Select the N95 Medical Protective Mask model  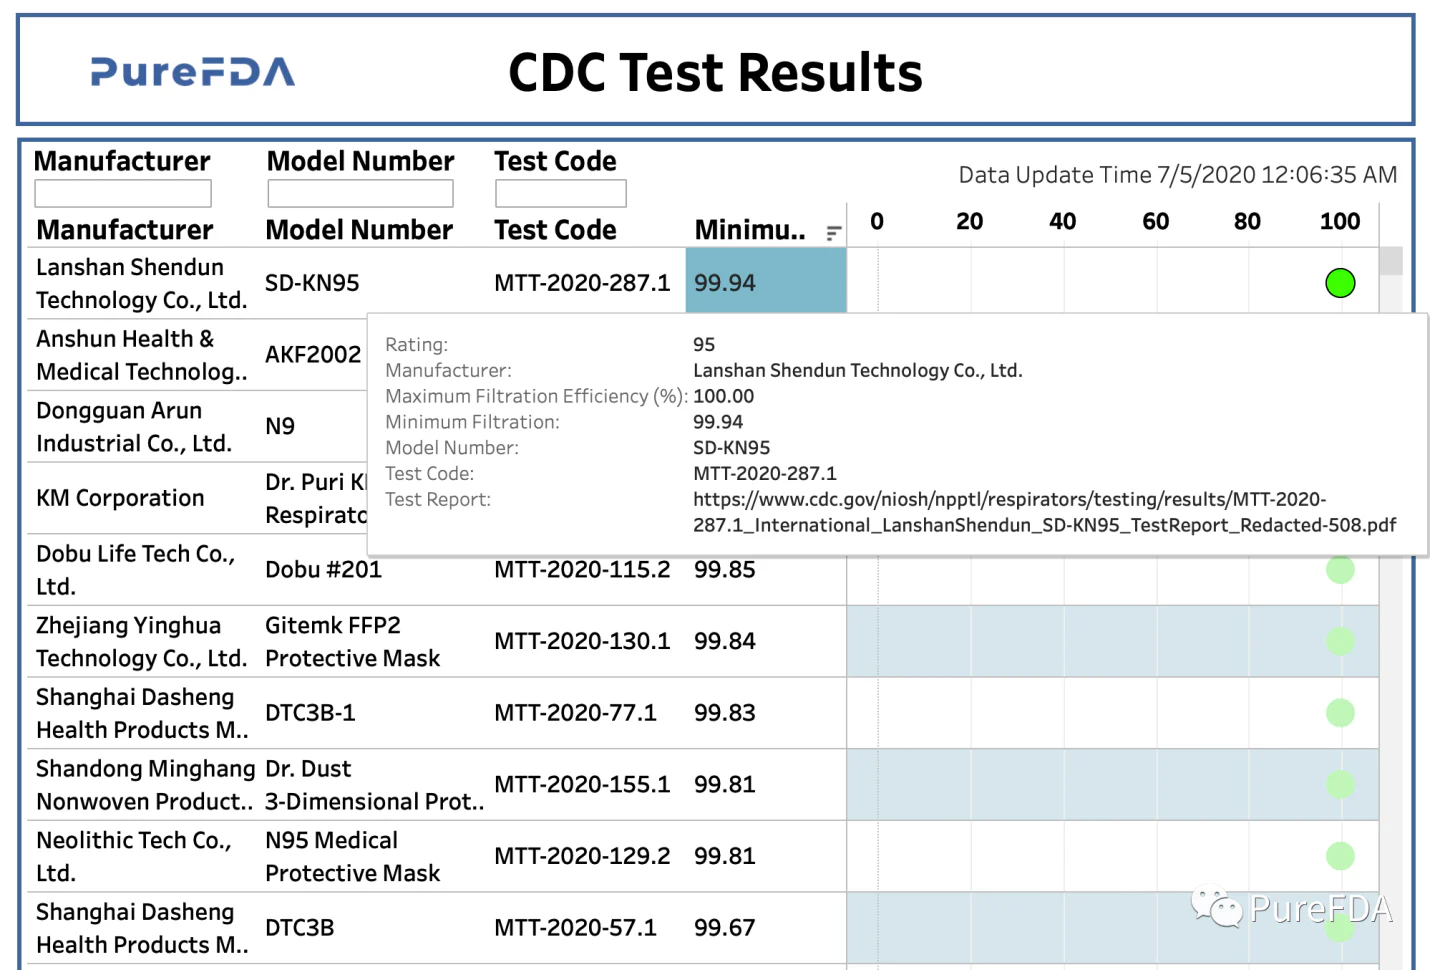(x=353, y=857)
